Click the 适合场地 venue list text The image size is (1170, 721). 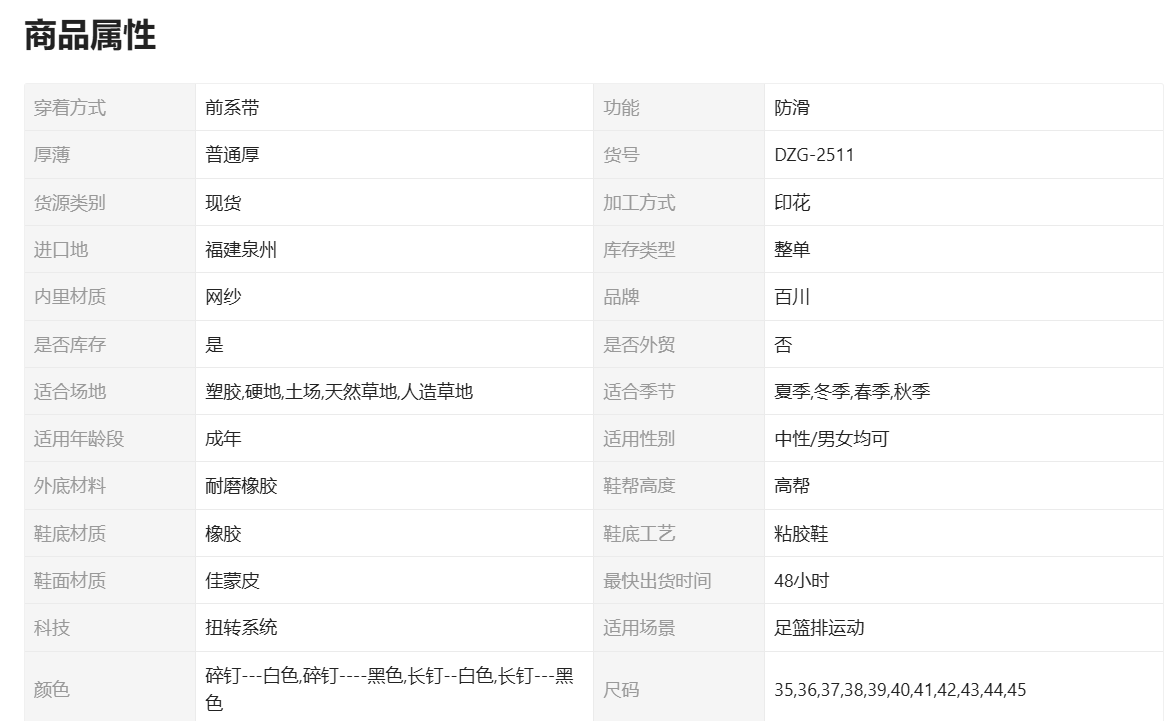339,392
